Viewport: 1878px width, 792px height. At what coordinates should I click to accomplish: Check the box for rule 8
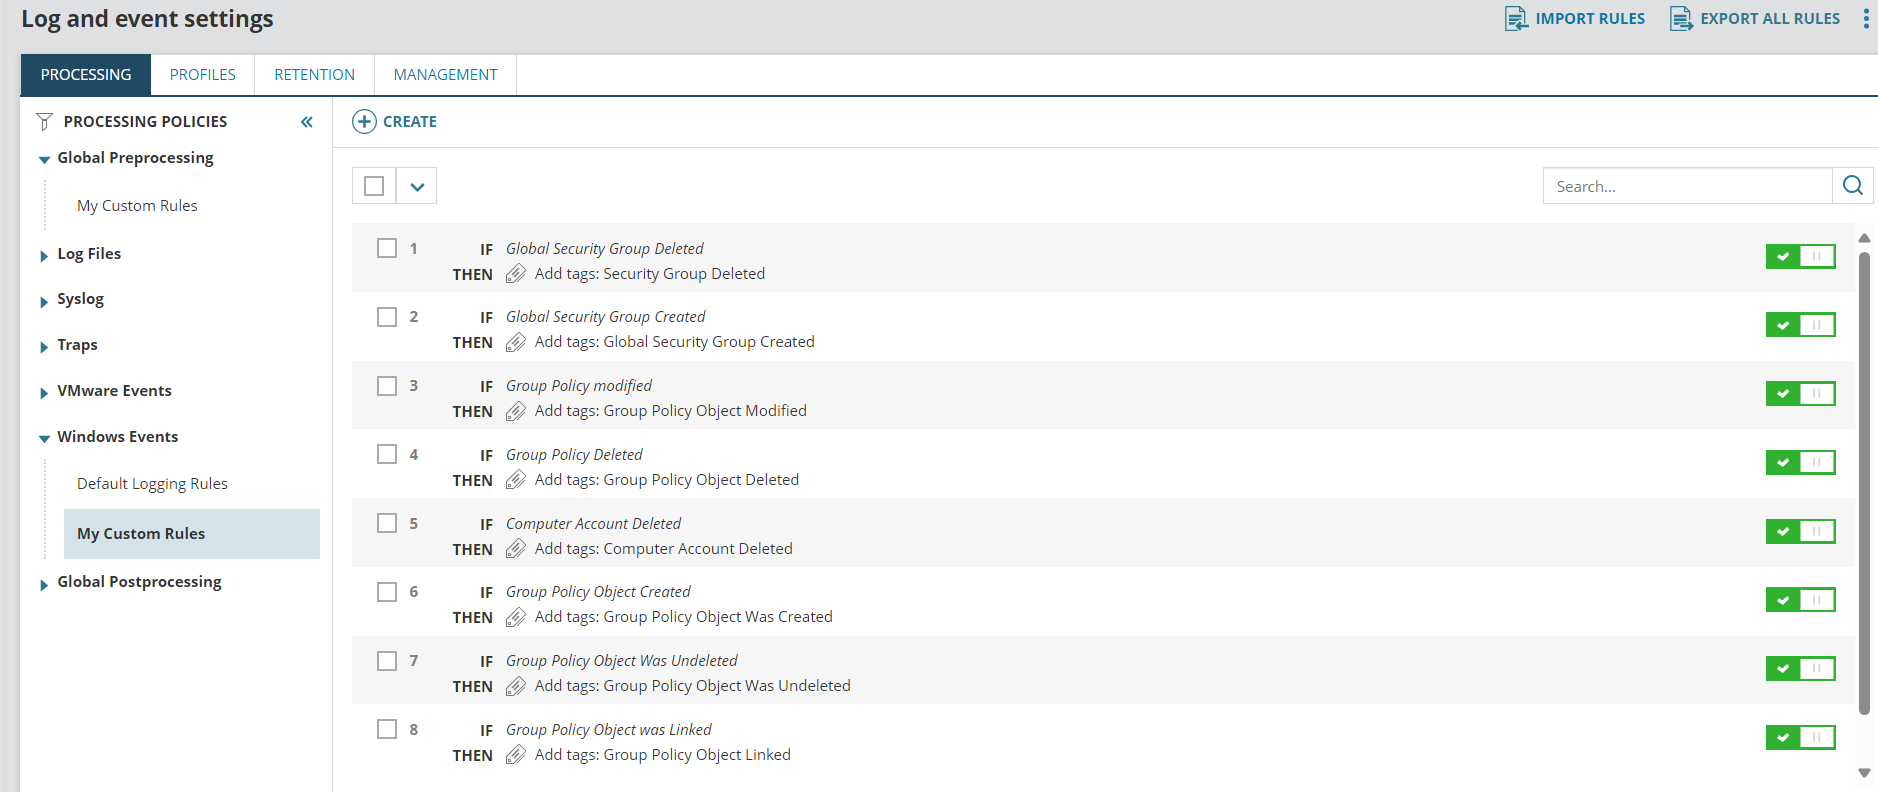pos(387,729)
